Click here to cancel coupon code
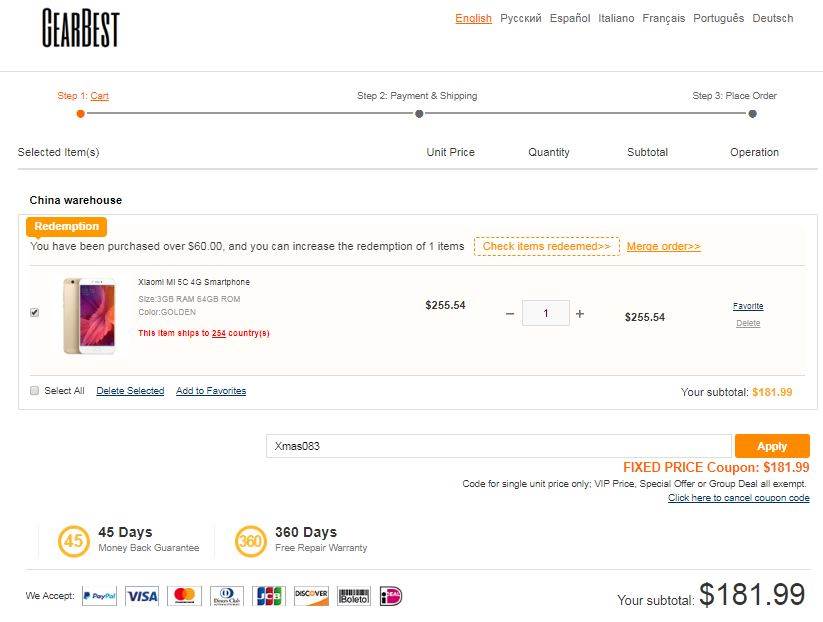Screen dimensions: 823x622 [x=738, y=498]
